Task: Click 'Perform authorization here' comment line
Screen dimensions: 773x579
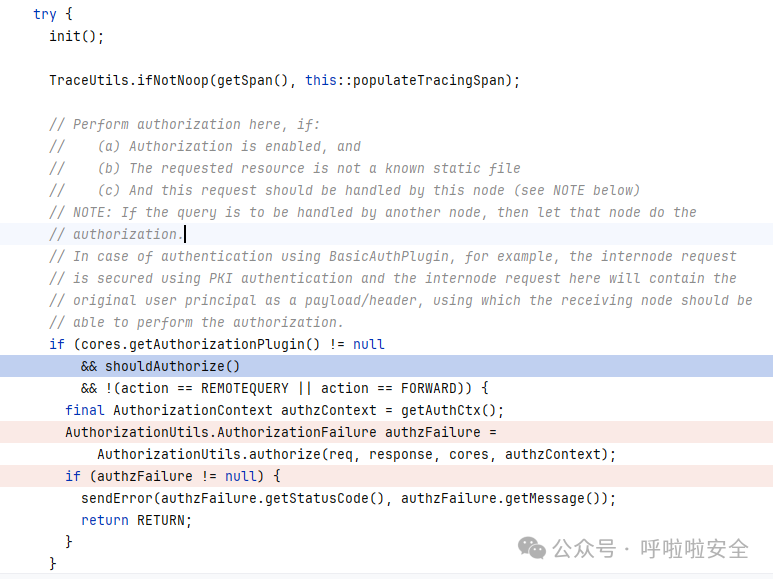Action: point(184,124)
